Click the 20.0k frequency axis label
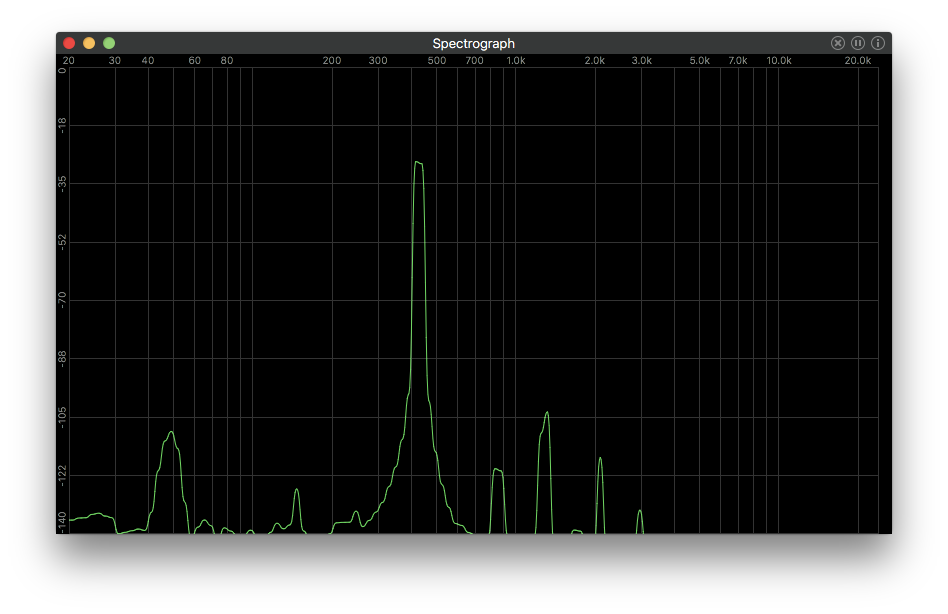 click(x=858, y=60)
